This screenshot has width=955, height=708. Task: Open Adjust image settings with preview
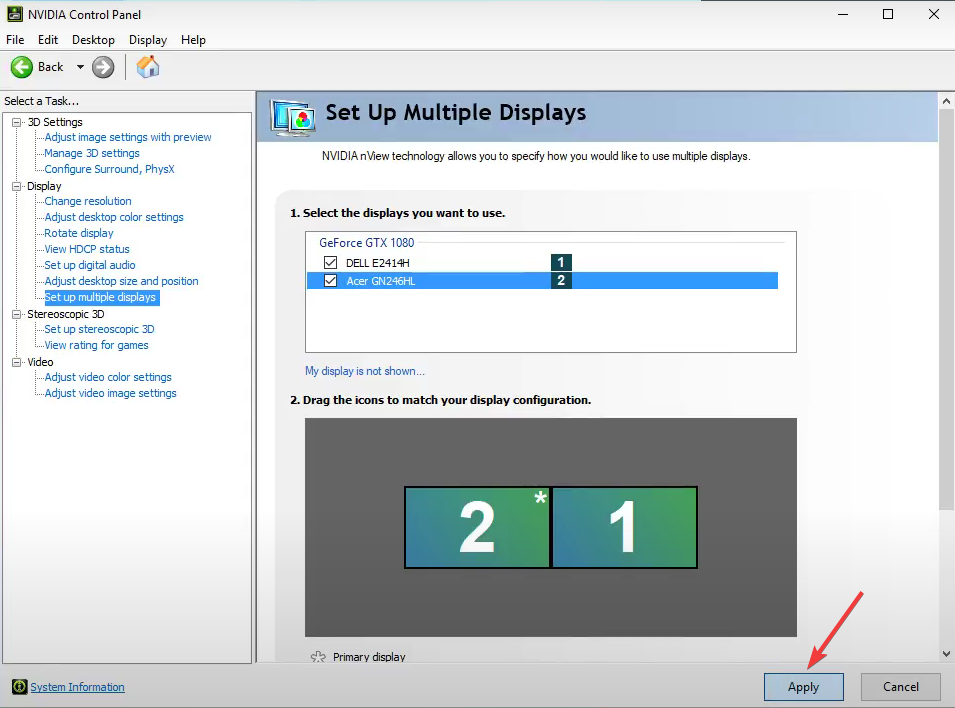click(x=128, y=137)
